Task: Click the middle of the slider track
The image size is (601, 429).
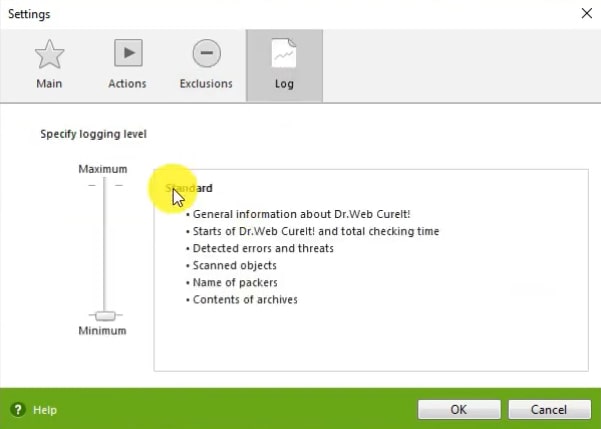Action: tap(104, 245)
